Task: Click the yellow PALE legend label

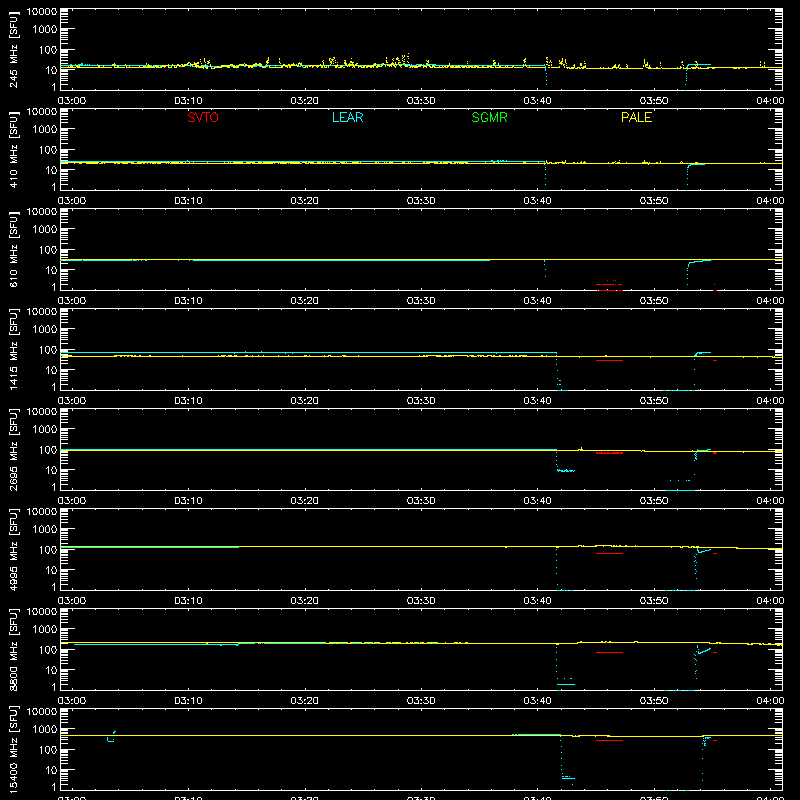Action: [636, 117]
